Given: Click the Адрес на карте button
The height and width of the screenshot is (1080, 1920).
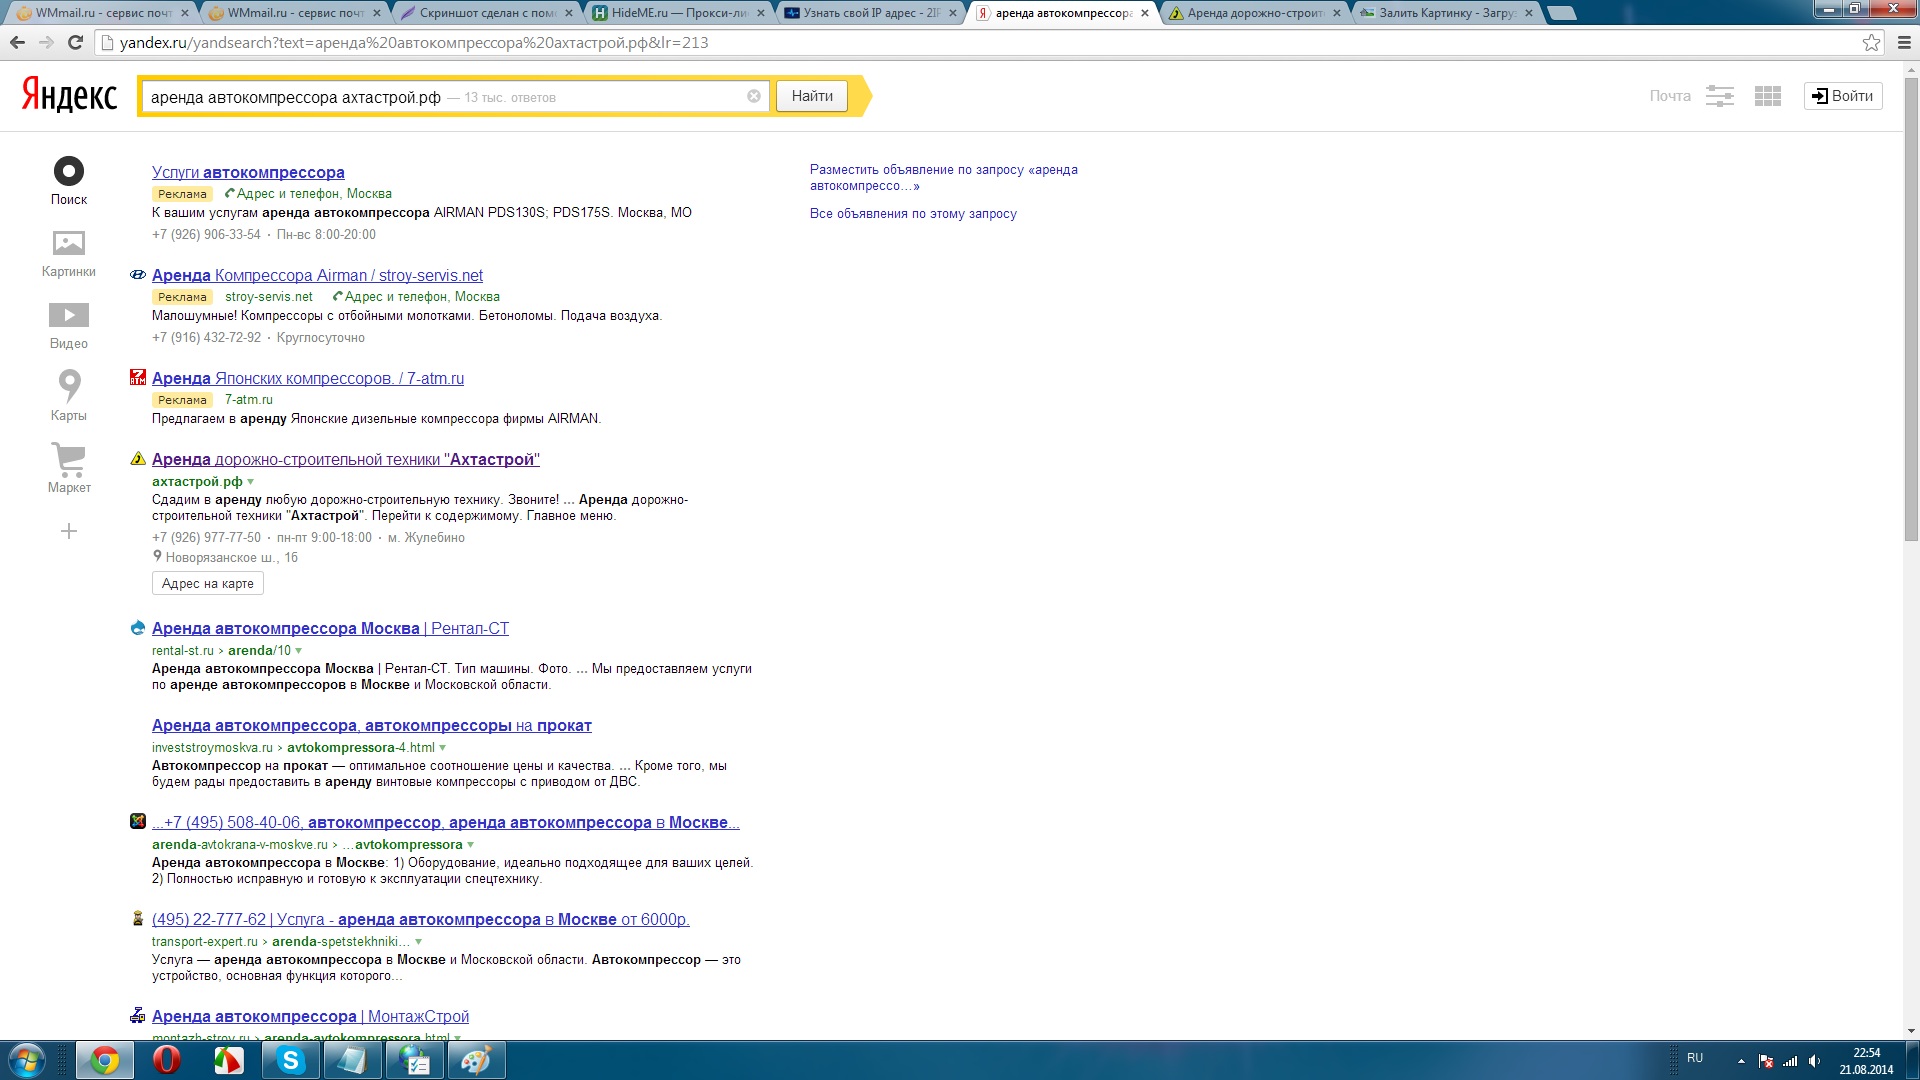Looking at the screenshot, I should click(x=208, y=584).
